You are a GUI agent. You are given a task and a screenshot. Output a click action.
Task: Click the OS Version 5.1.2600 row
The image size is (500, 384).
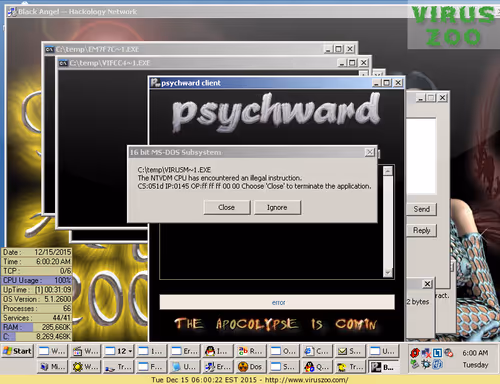(37, 299)
